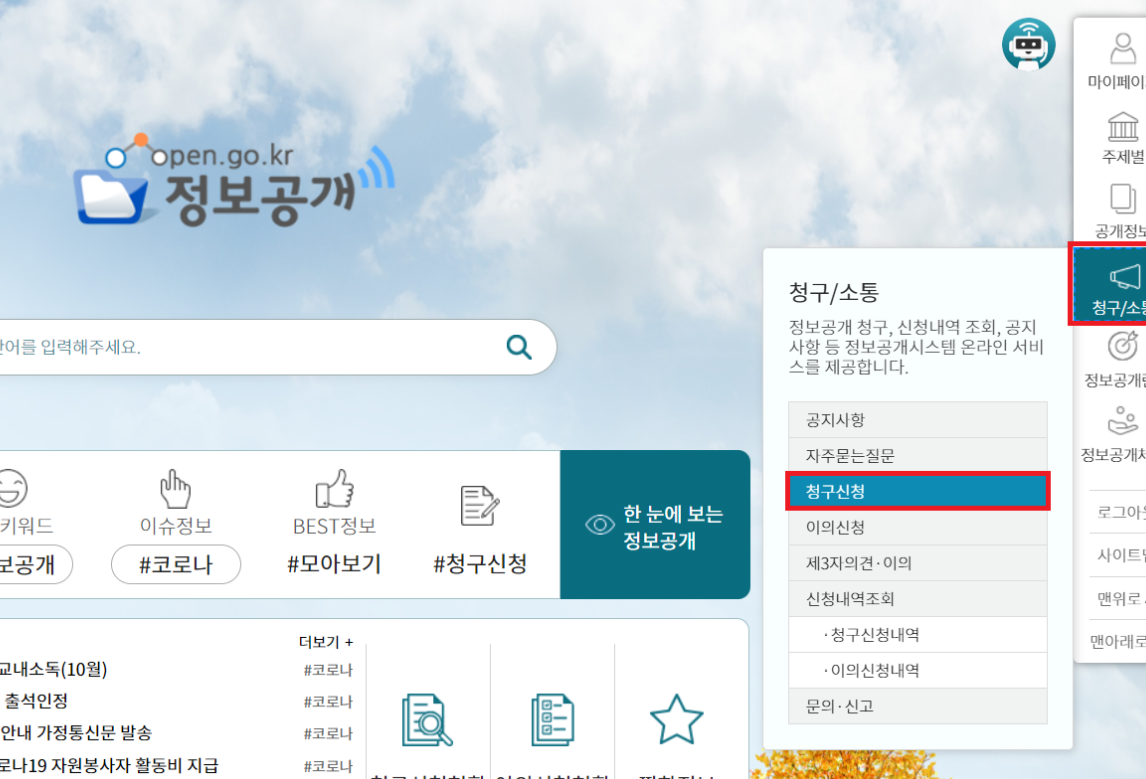Choose 자주묻는질문 menu entry
Image resolution: width=1146 pixels, height=779 pixels.
pyautogui.click(x=917, y=456)
